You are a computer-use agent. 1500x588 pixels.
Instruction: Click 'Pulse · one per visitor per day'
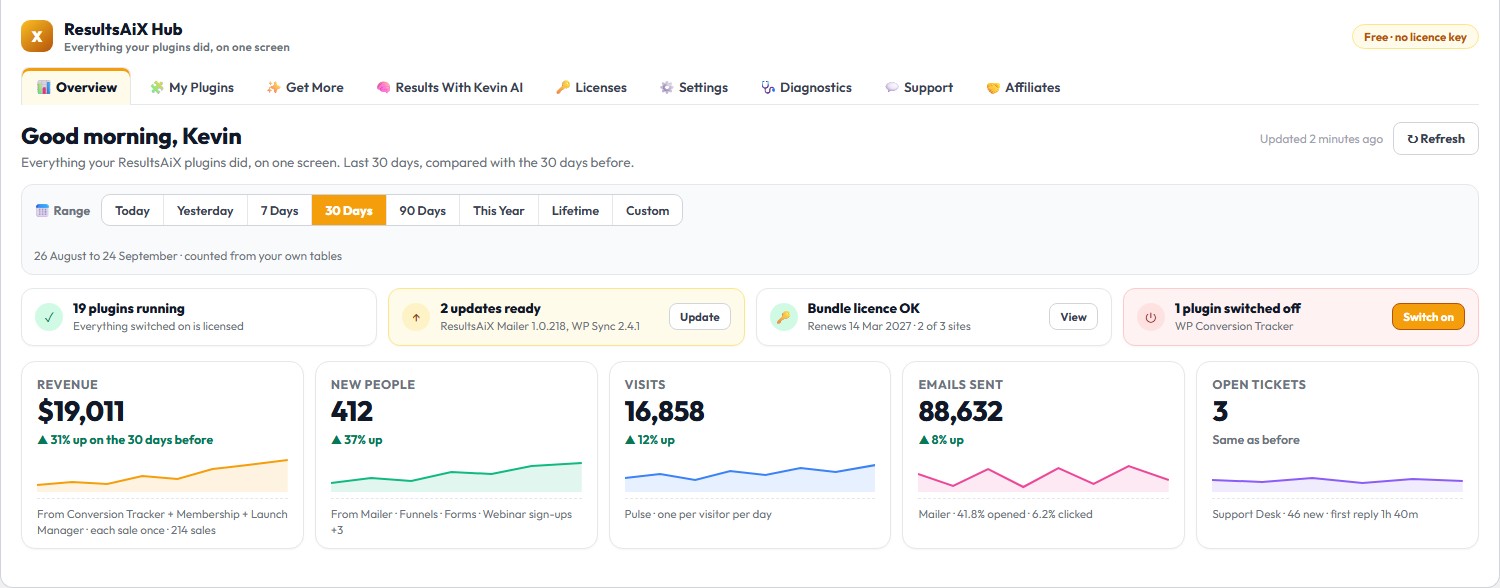click(698, 515)
